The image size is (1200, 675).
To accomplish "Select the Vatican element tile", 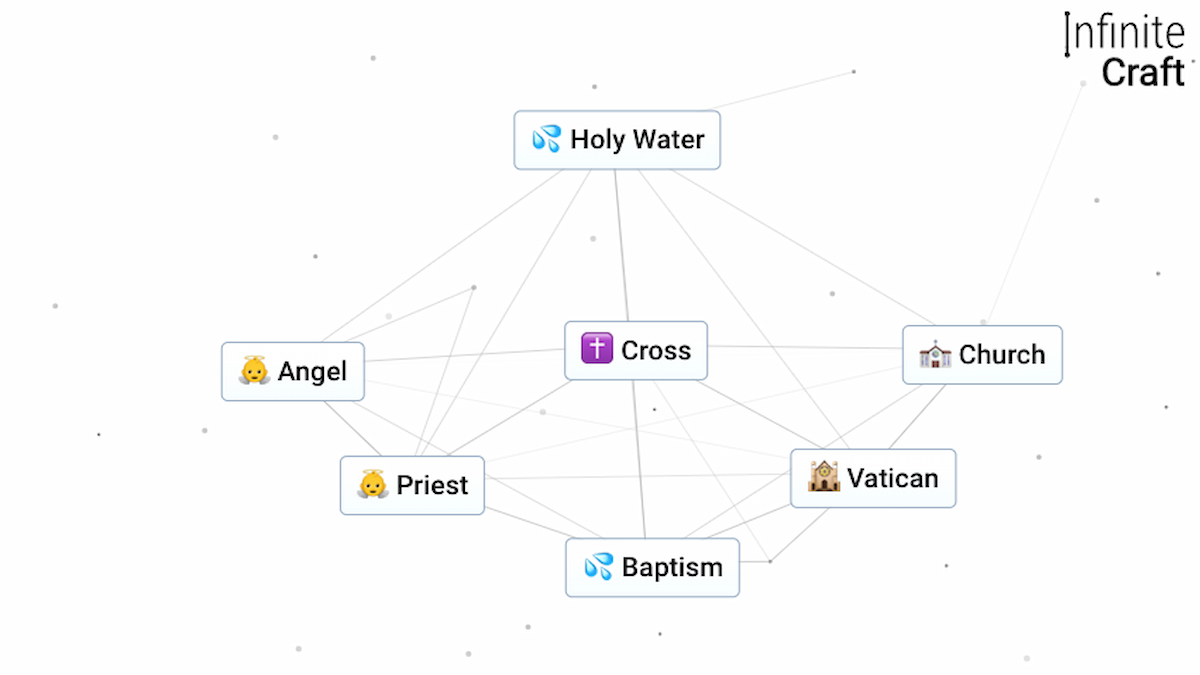I will tap(873, 478).
